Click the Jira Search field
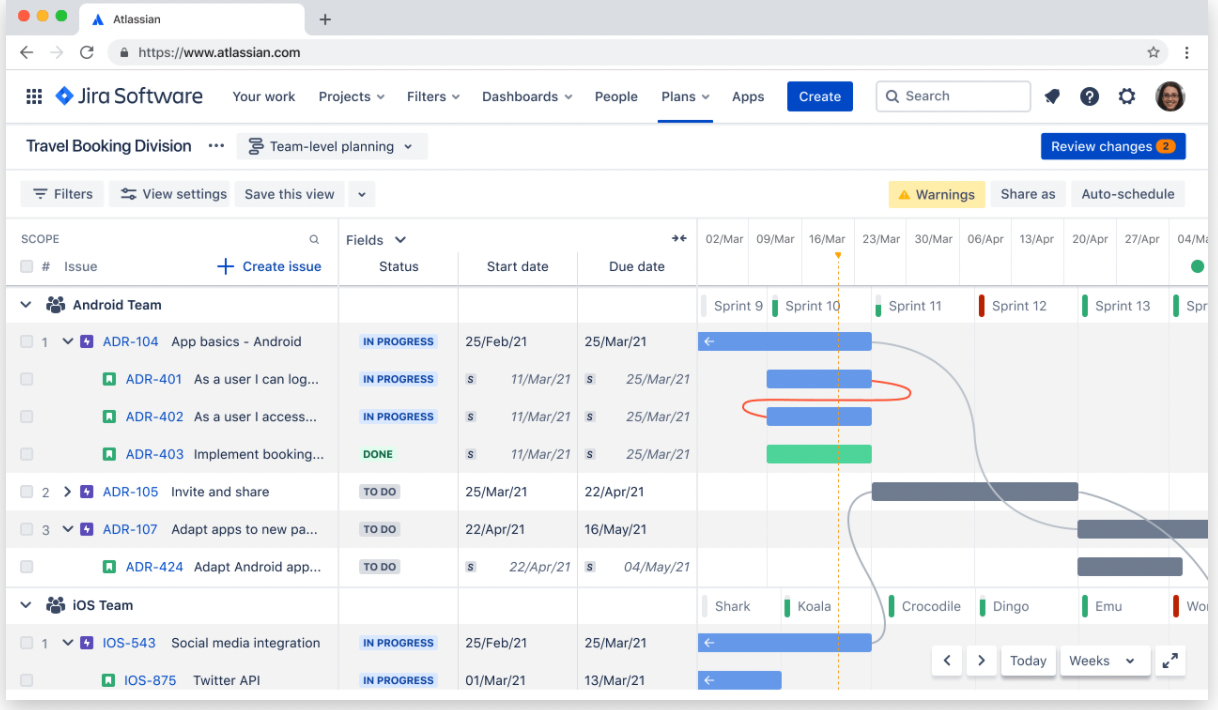1218x710 pixels. [x=953, y=96]
